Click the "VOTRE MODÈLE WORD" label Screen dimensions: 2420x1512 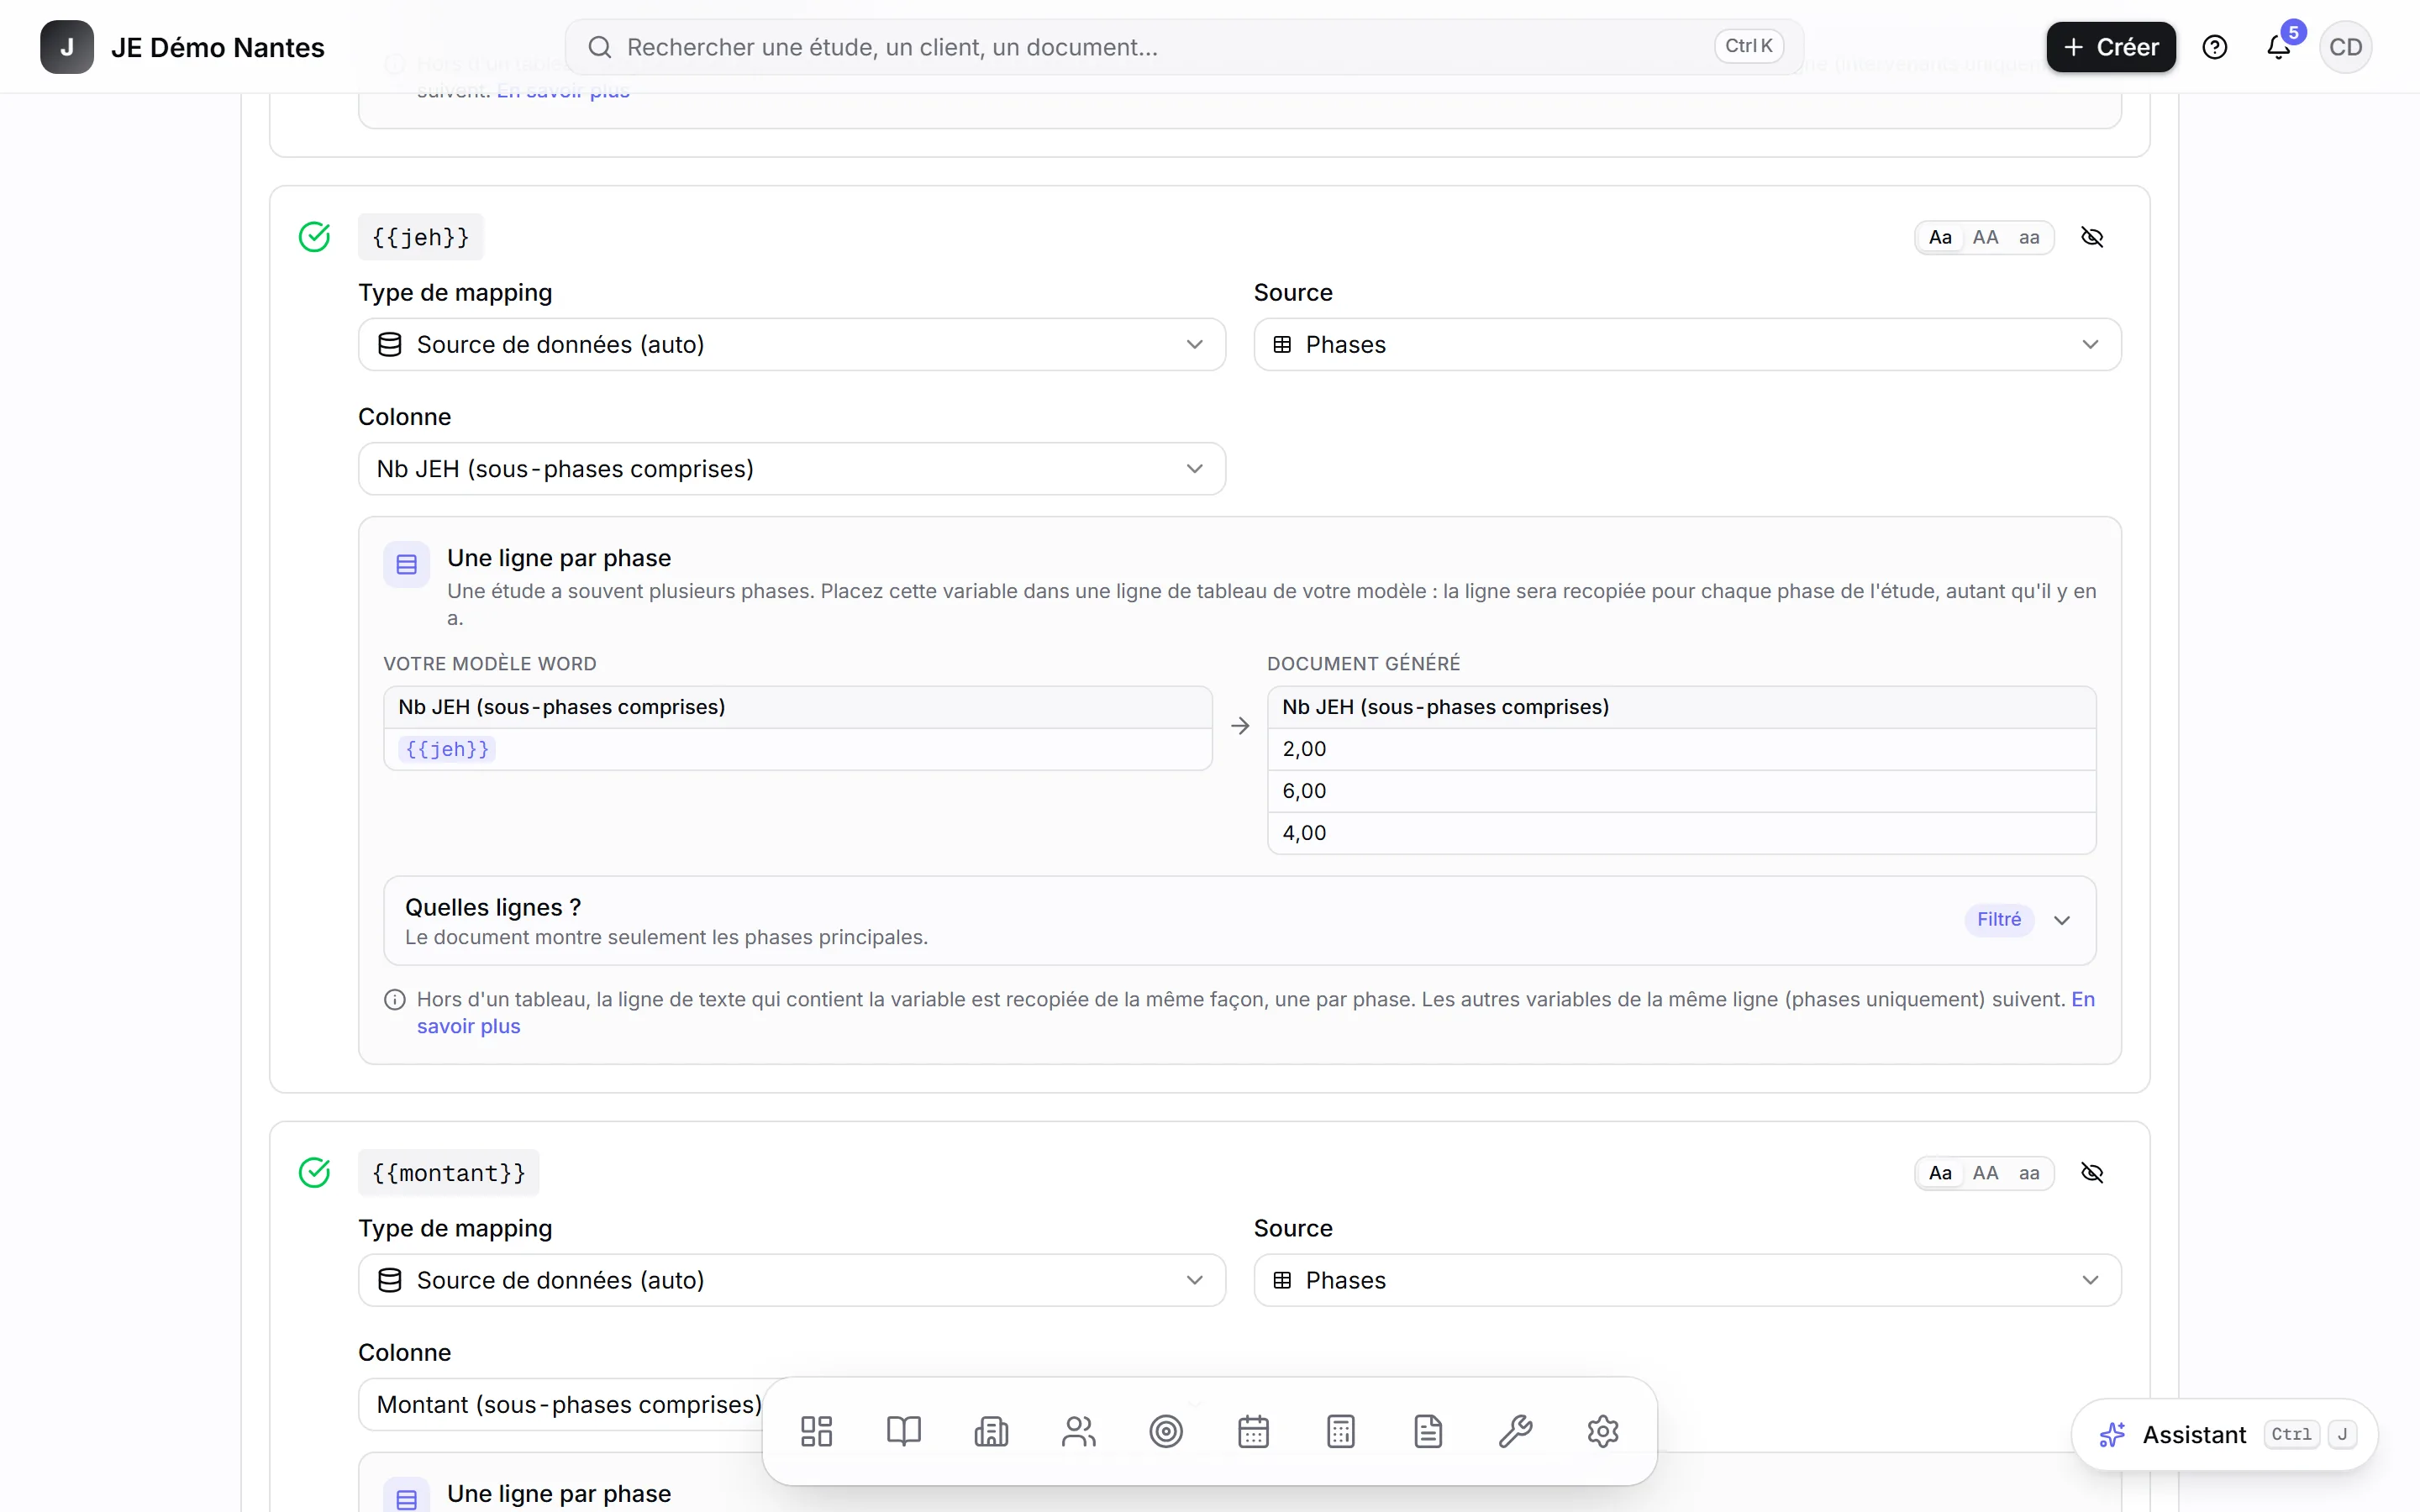(x=490, y=664)
